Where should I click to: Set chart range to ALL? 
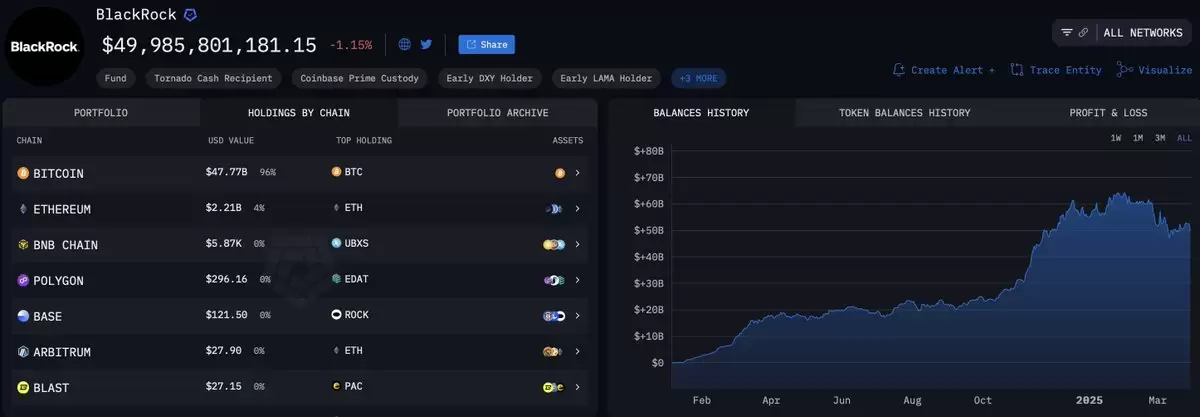[x=1184, y=138]
